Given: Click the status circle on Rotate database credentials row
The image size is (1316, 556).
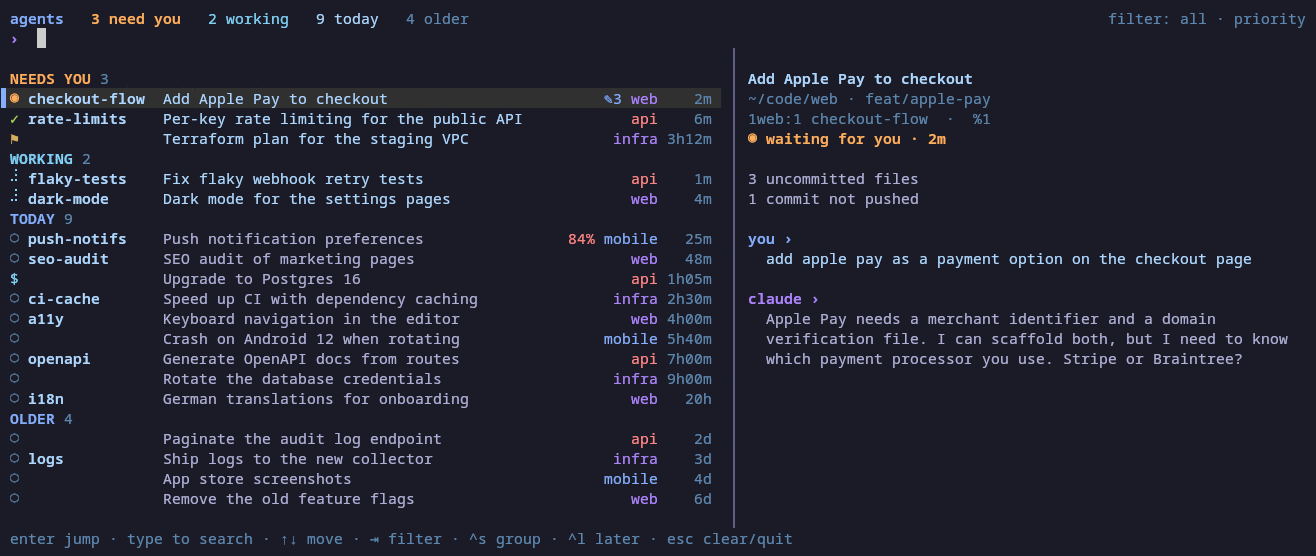Looking at the screenshot, I should click(x=14, y=379).
